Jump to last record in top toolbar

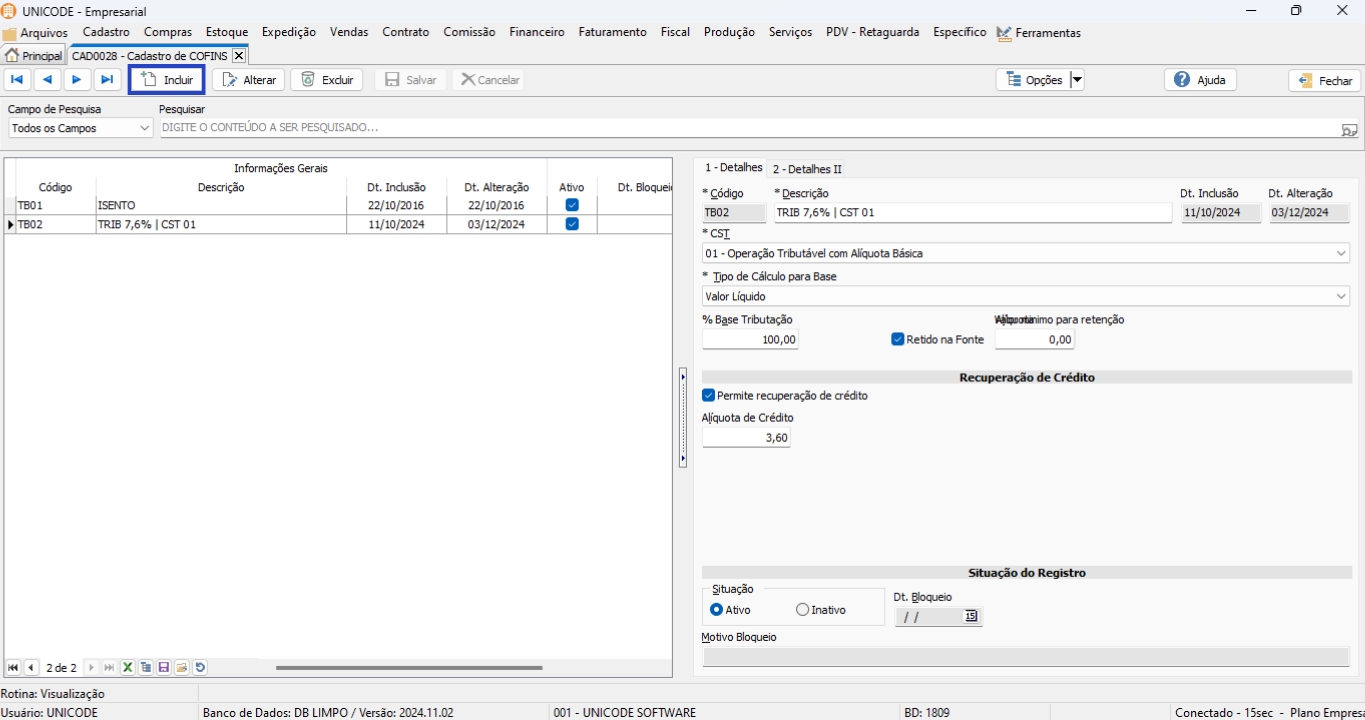(108, 80)
